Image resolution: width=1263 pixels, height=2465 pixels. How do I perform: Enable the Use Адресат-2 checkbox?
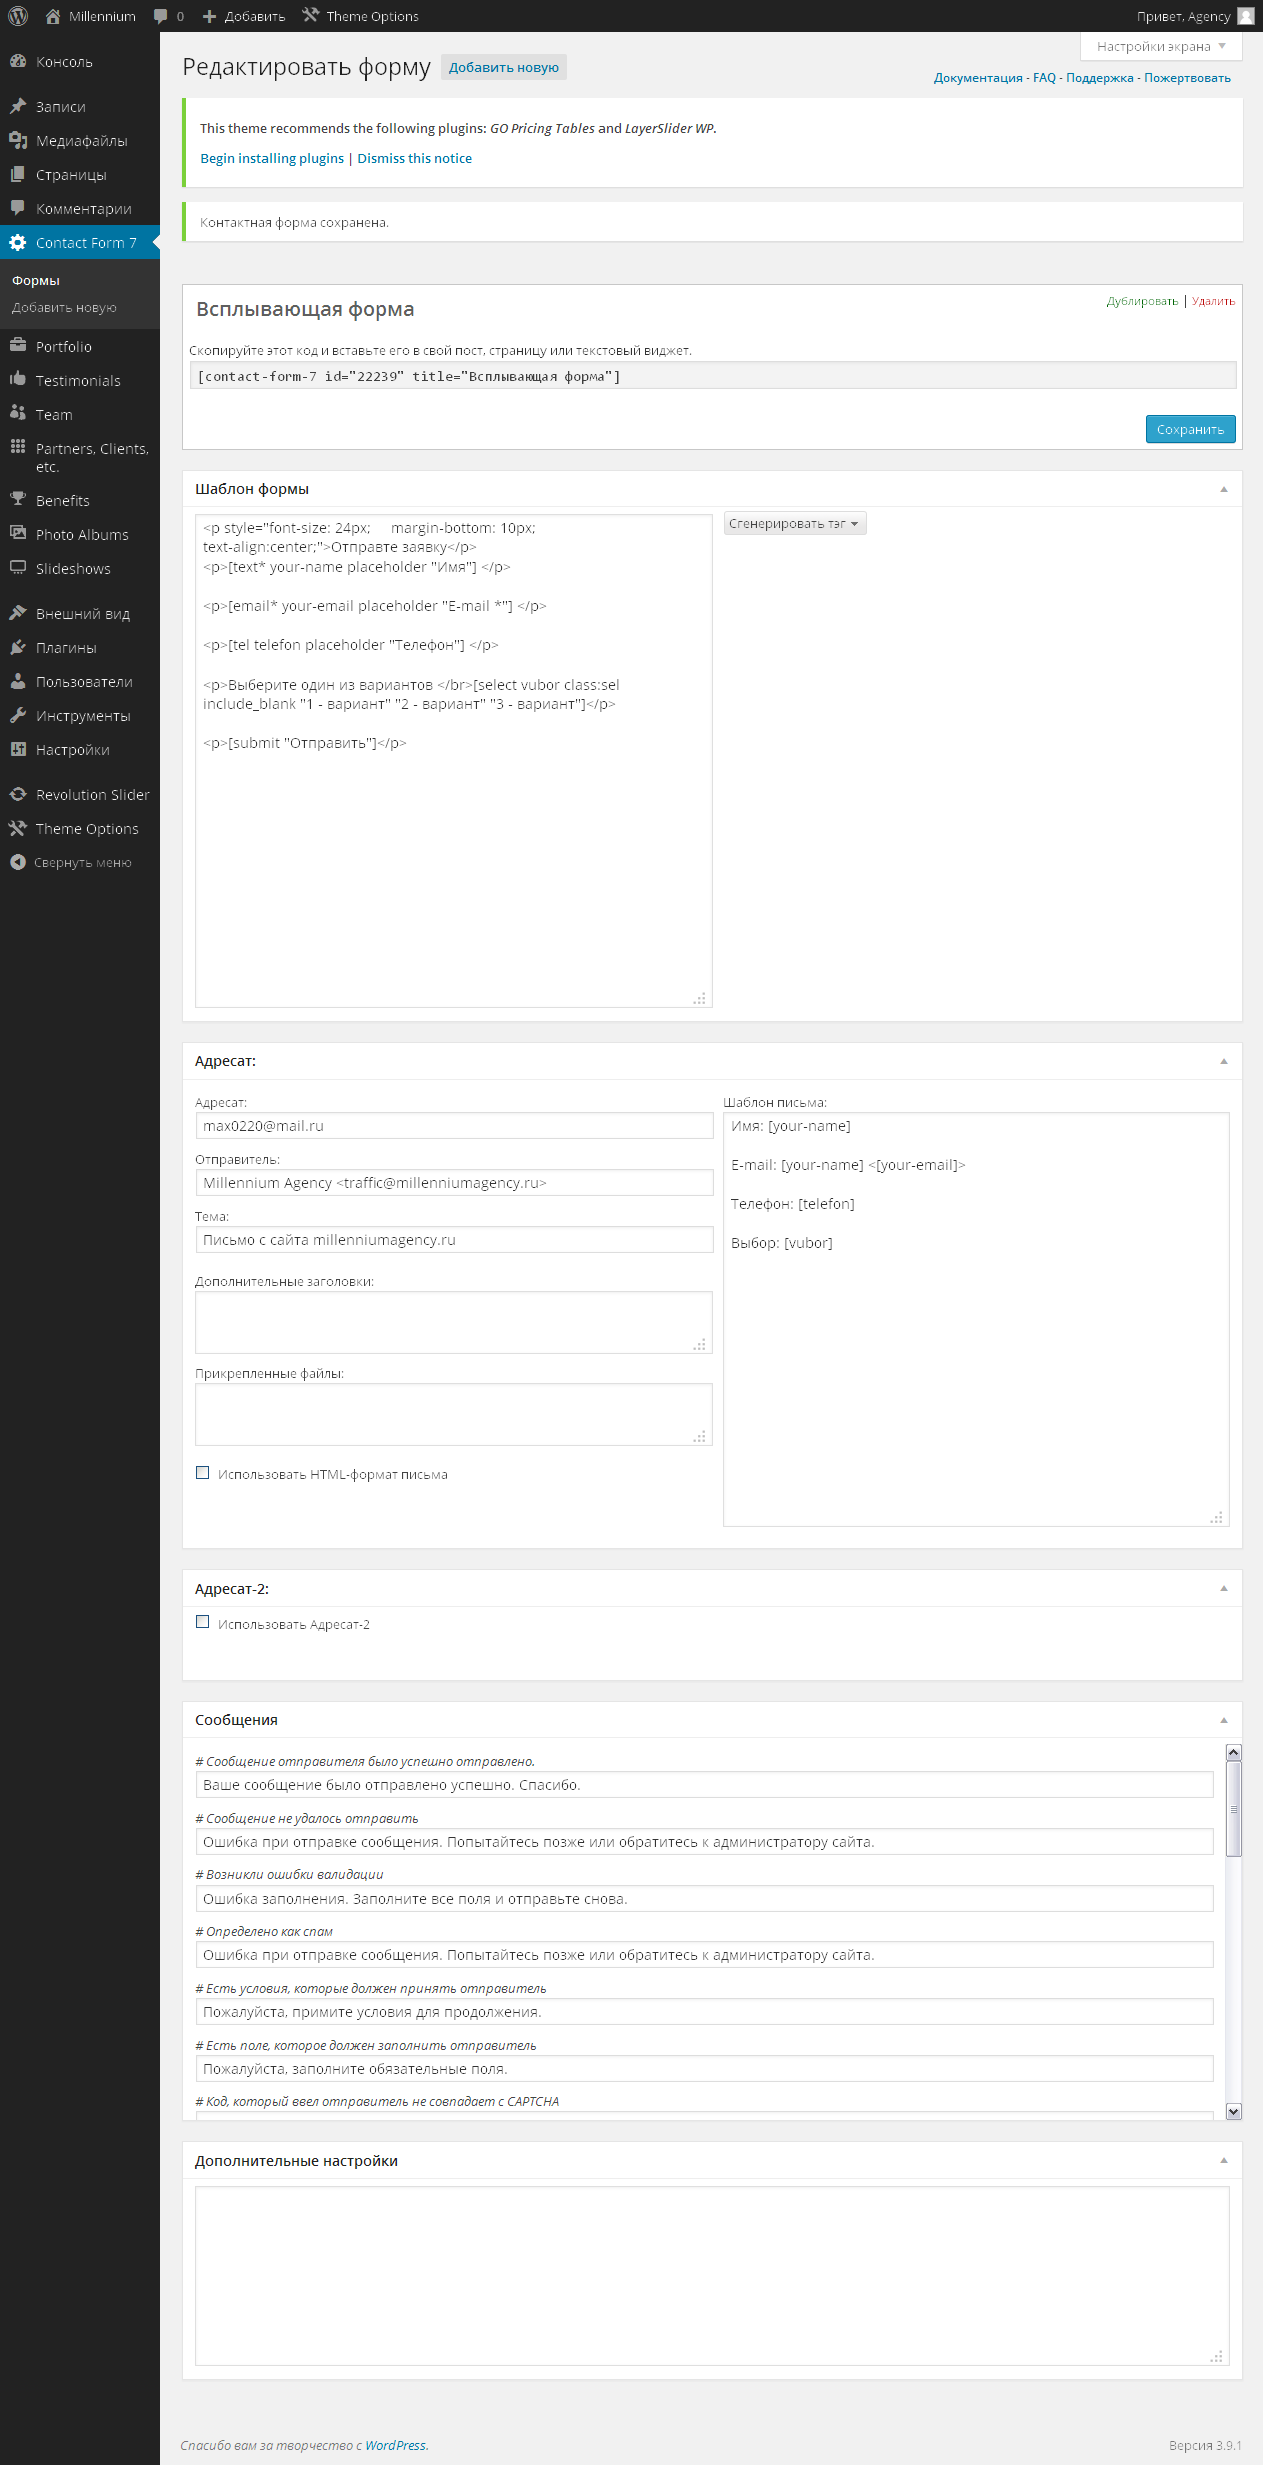(203, 1623)
